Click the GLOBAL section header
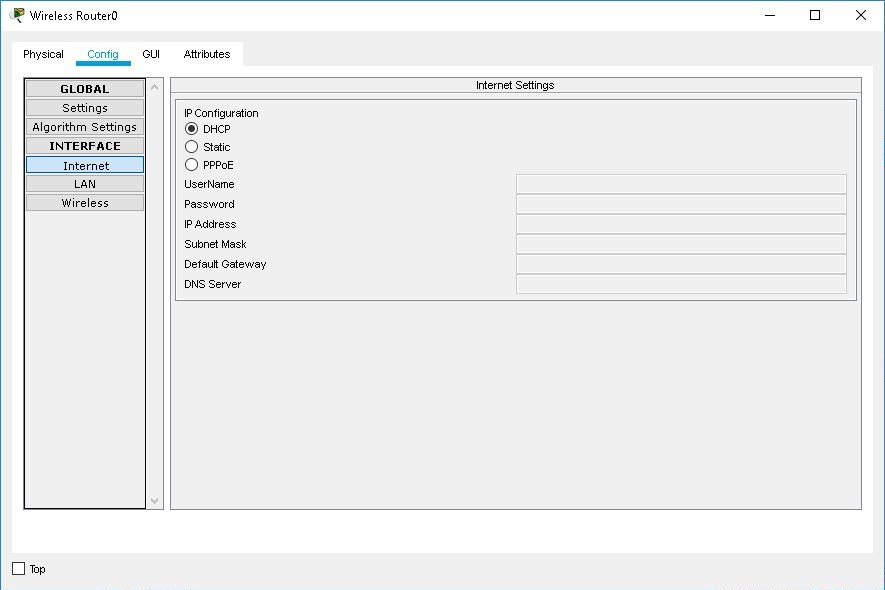The width and height of the screenshot is (885, 590). click(84, 88)
